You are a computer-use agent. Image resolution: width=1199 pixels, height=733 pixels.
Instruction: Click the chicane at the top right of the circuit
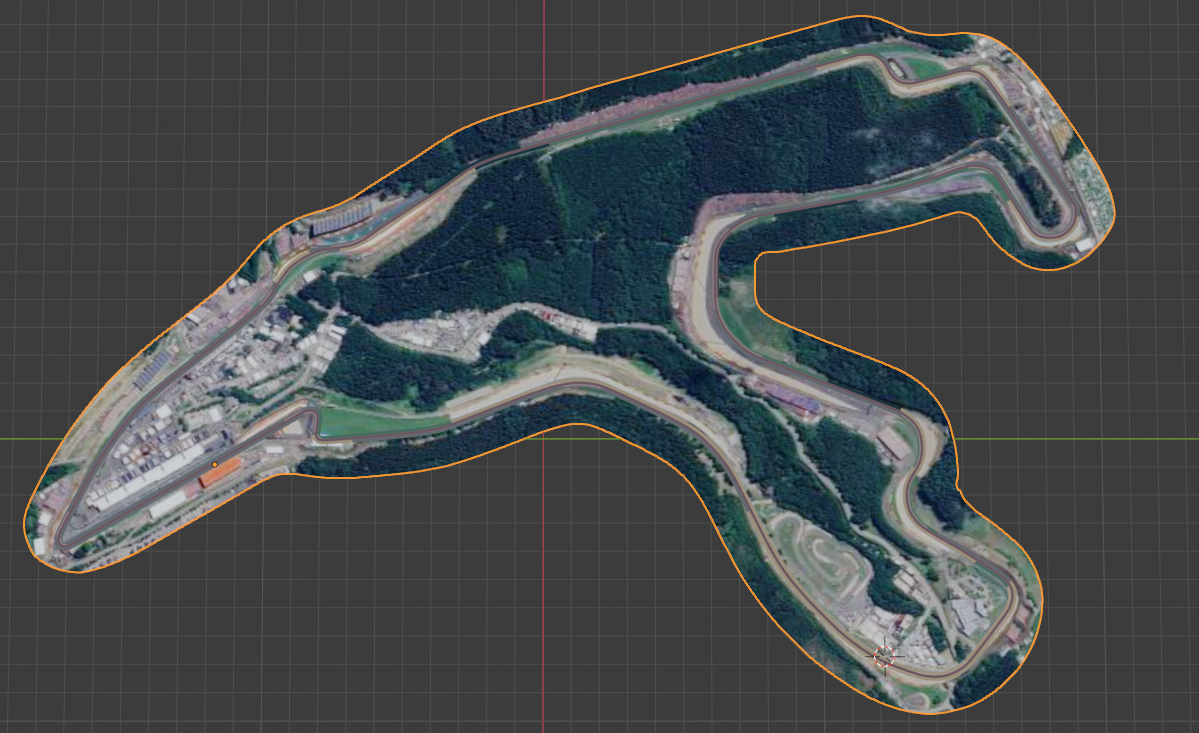click(893, 67)
